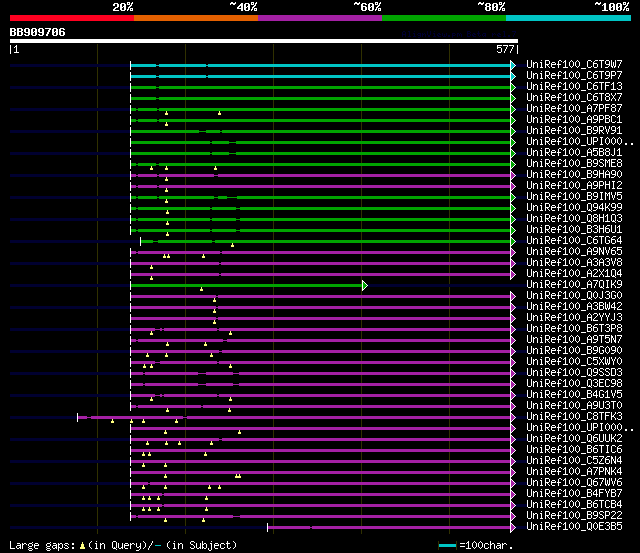The image size is (640, 553).
Task: Select the UniRef100_B6TIC6 hit label
Action: coord(574,450)
